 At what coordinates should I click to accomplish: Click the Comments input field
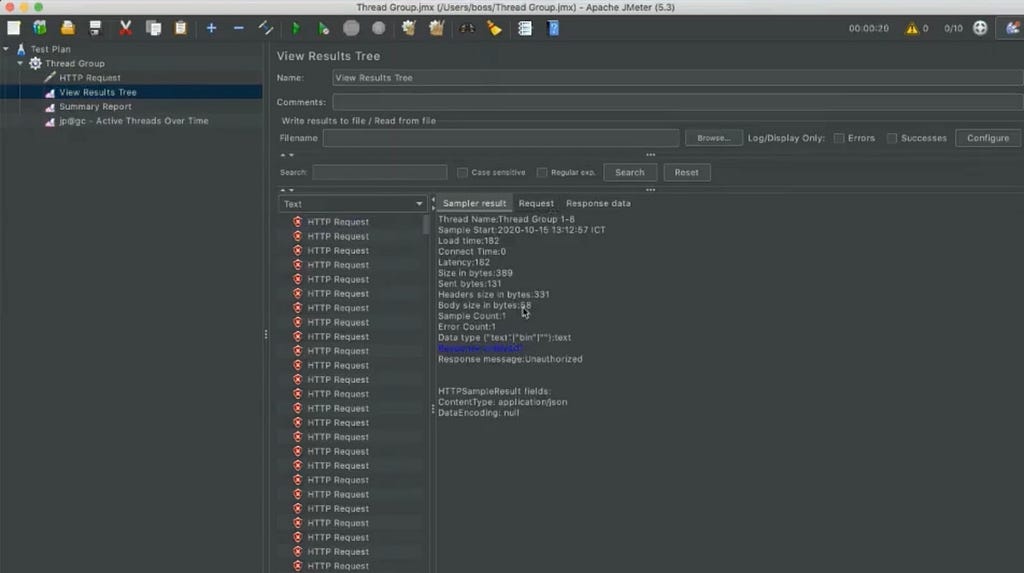click(678, 102)
